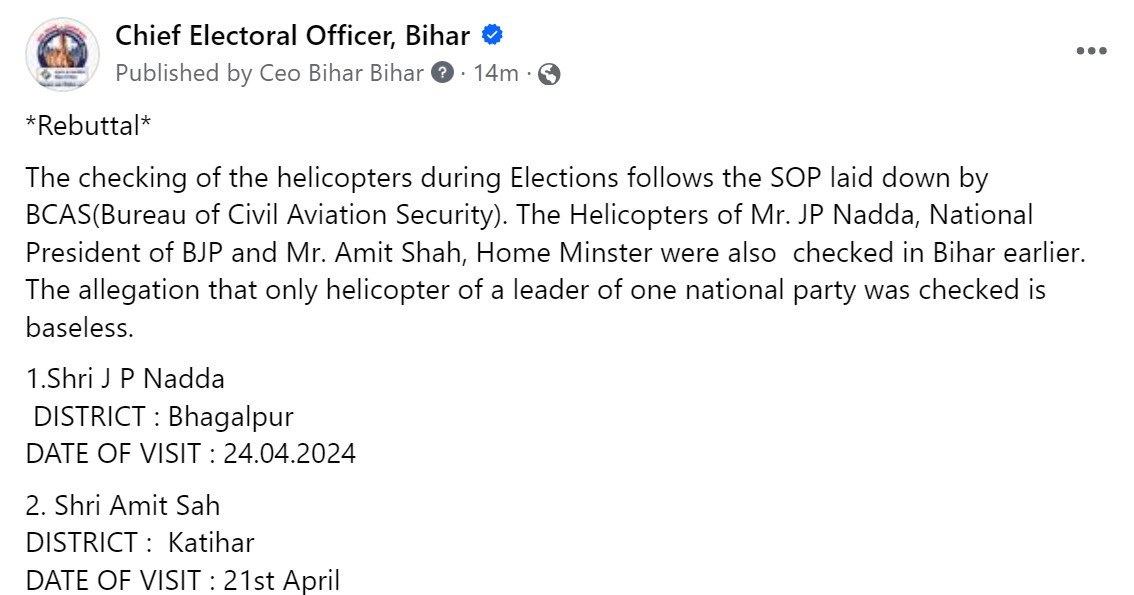1134x595 pixels.
Task: Click 'Published by Ceo Bihar Bihar' text
Action: tap(269, 73)
